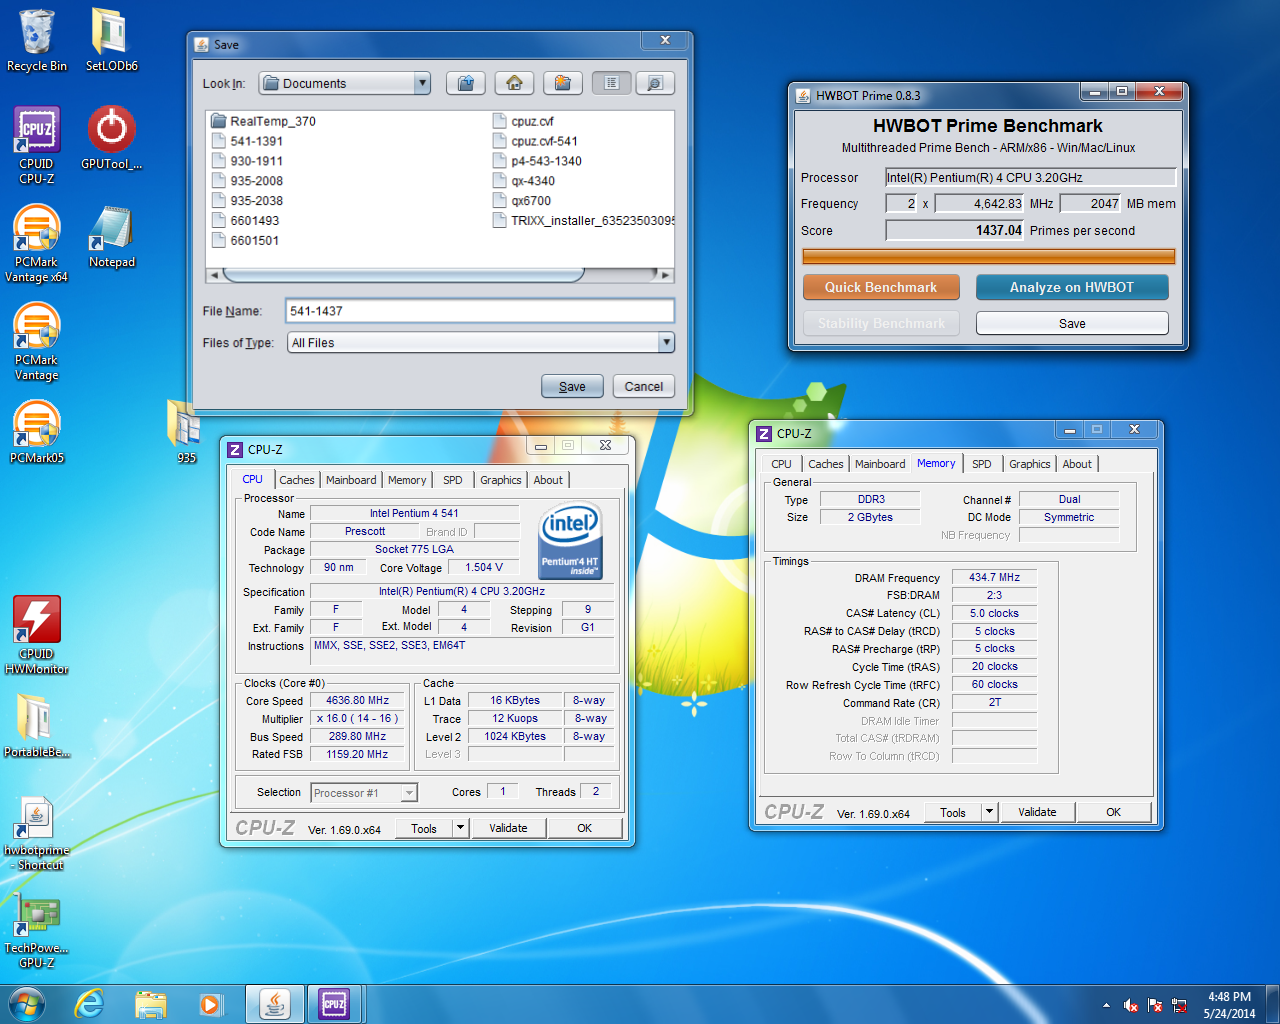Switch to the Caches tab in left CPU-Z

click(297, 480)
